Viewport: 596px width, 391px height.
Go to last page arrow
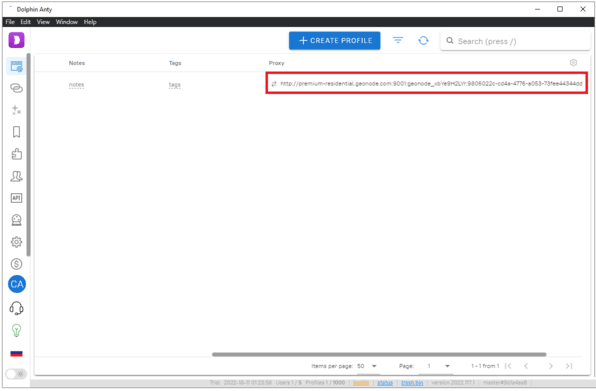[x=569, y=366]
